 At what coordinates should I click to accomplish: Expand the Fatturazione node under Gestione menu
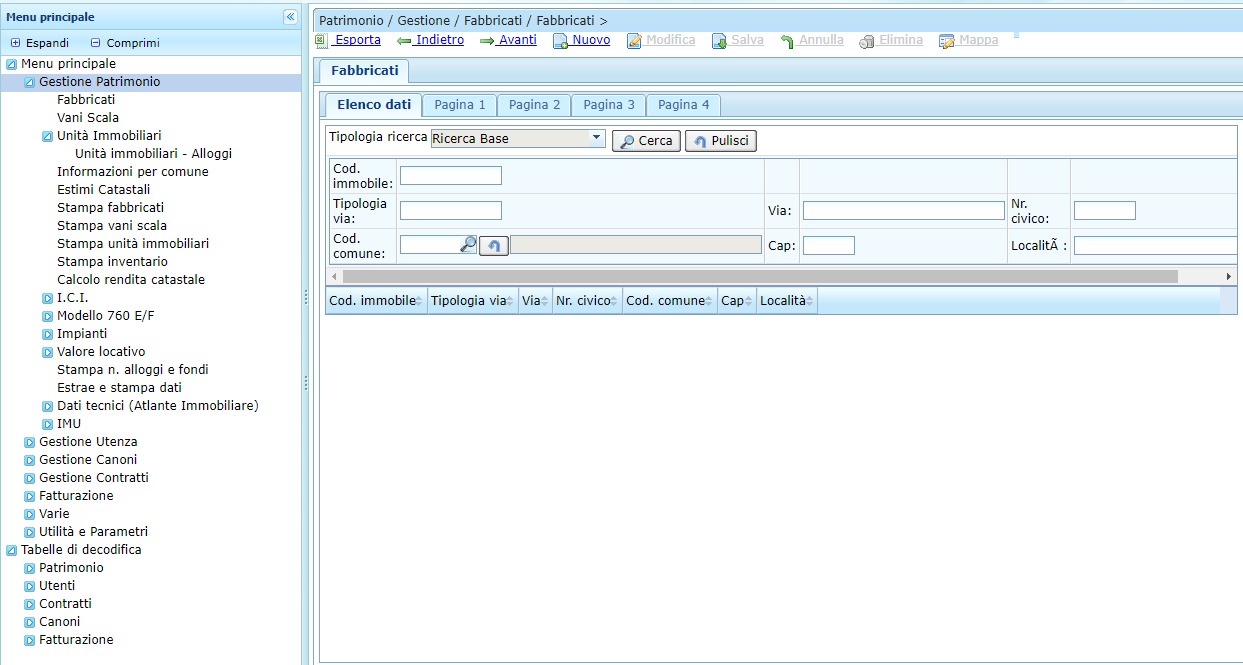pos(29,496)
